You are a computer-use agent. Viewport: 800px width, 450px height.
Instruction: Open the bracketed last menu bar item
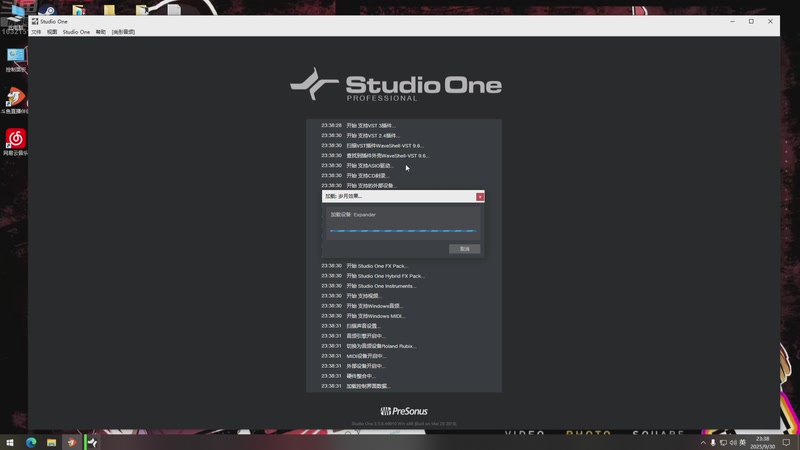click(123, 32)
